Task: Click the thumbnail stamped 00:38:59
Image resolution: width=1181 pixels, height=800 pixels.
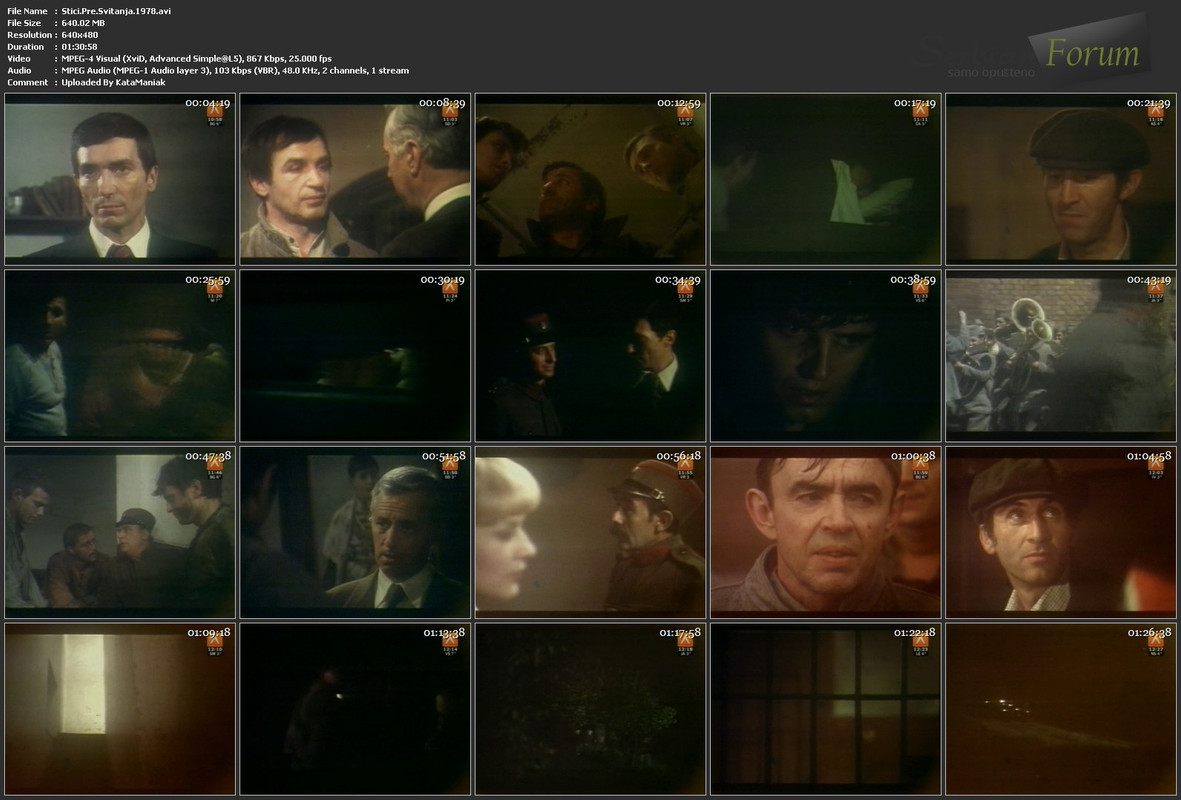Action: click(825, 356)
